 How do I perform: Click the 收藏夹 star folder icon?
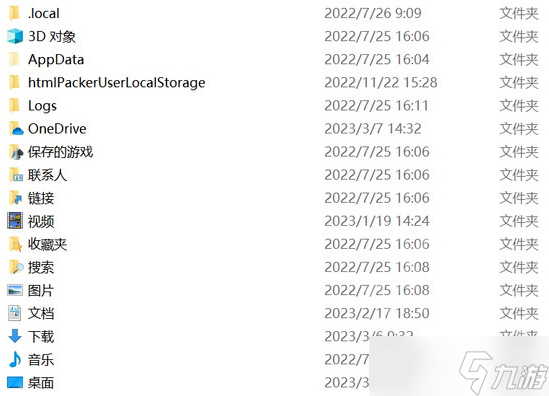pos(15,244)
